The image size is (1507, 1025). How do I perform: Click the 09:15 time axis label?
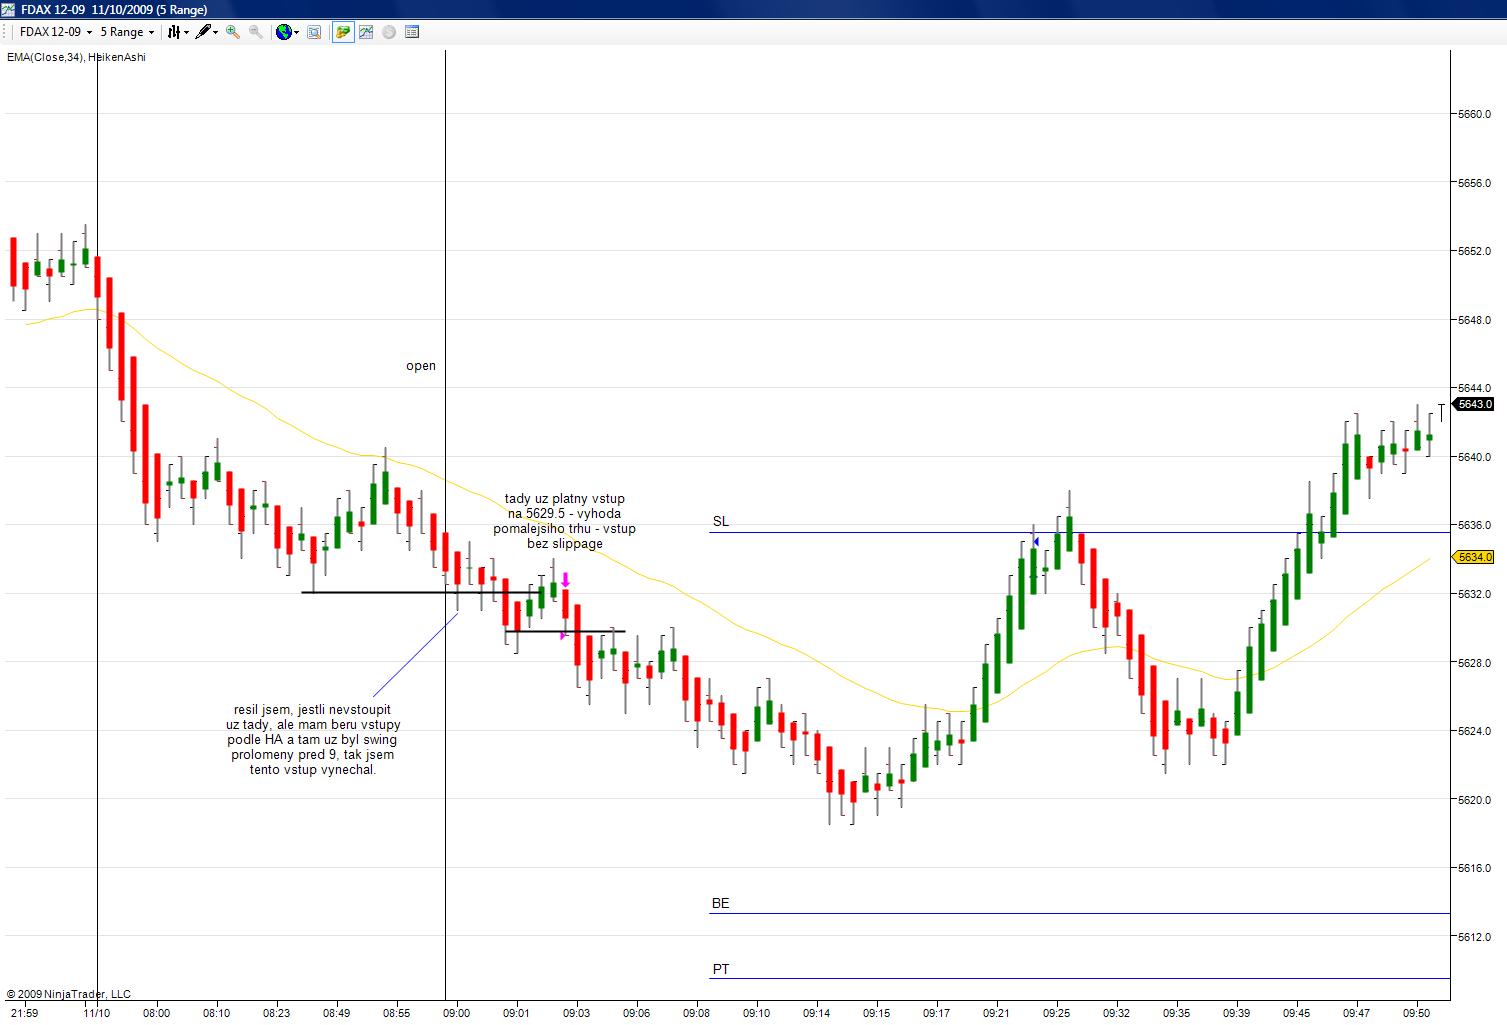click(x=876, y=1013)
